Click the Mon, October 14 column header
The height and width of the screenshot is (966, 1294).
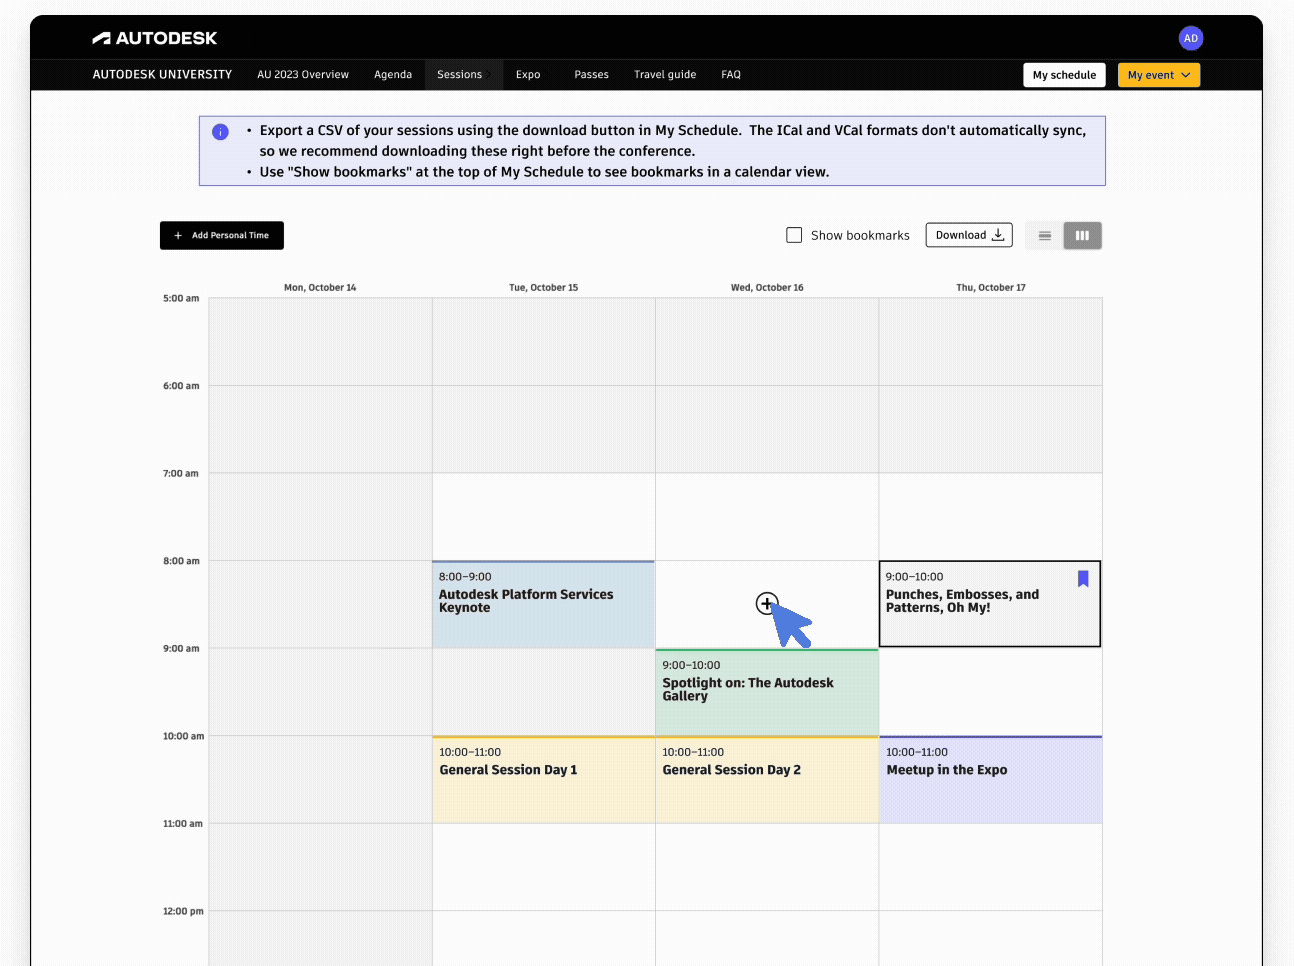[320, 288]
